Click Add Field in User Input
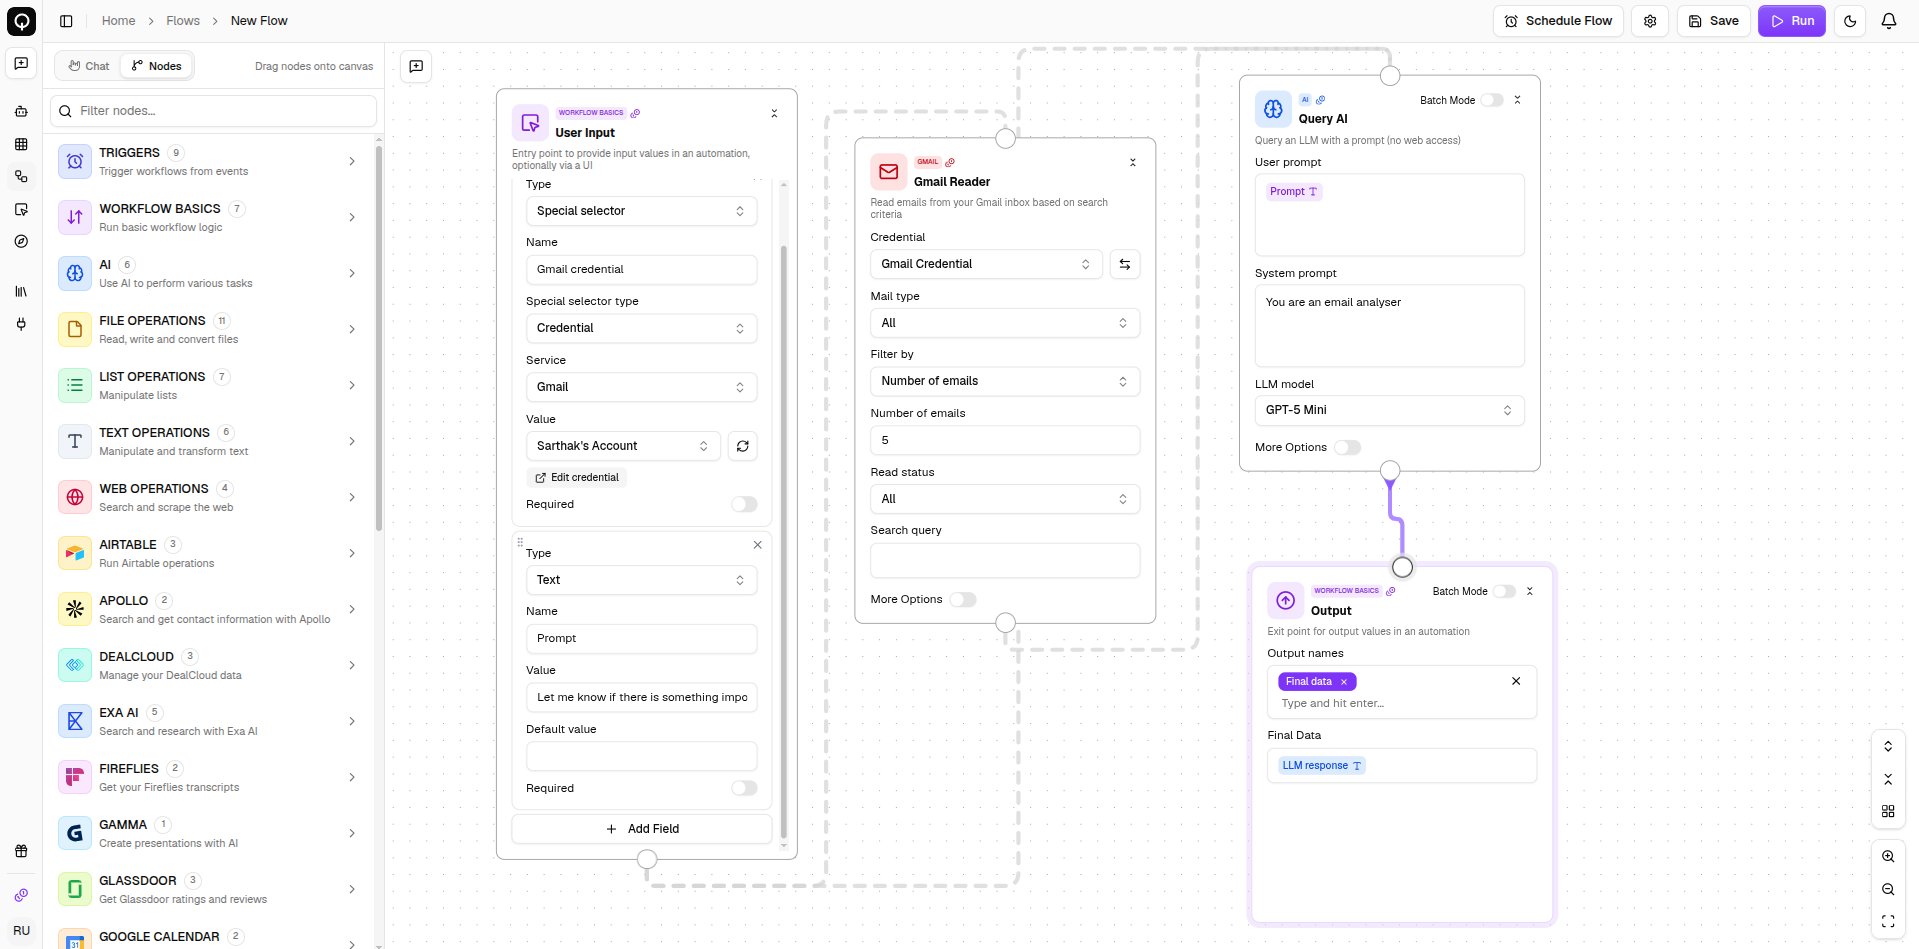Screen dimensions: 1919x949 (641, 829)
